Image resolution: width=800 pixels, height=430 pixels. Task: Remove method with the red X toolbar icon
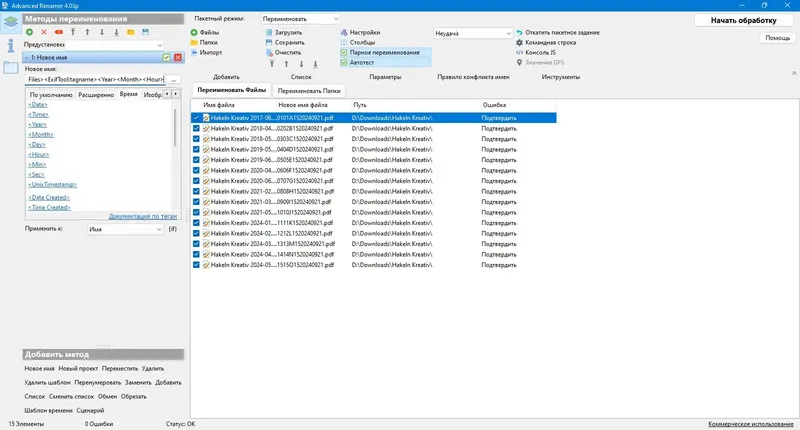[44, 32]
